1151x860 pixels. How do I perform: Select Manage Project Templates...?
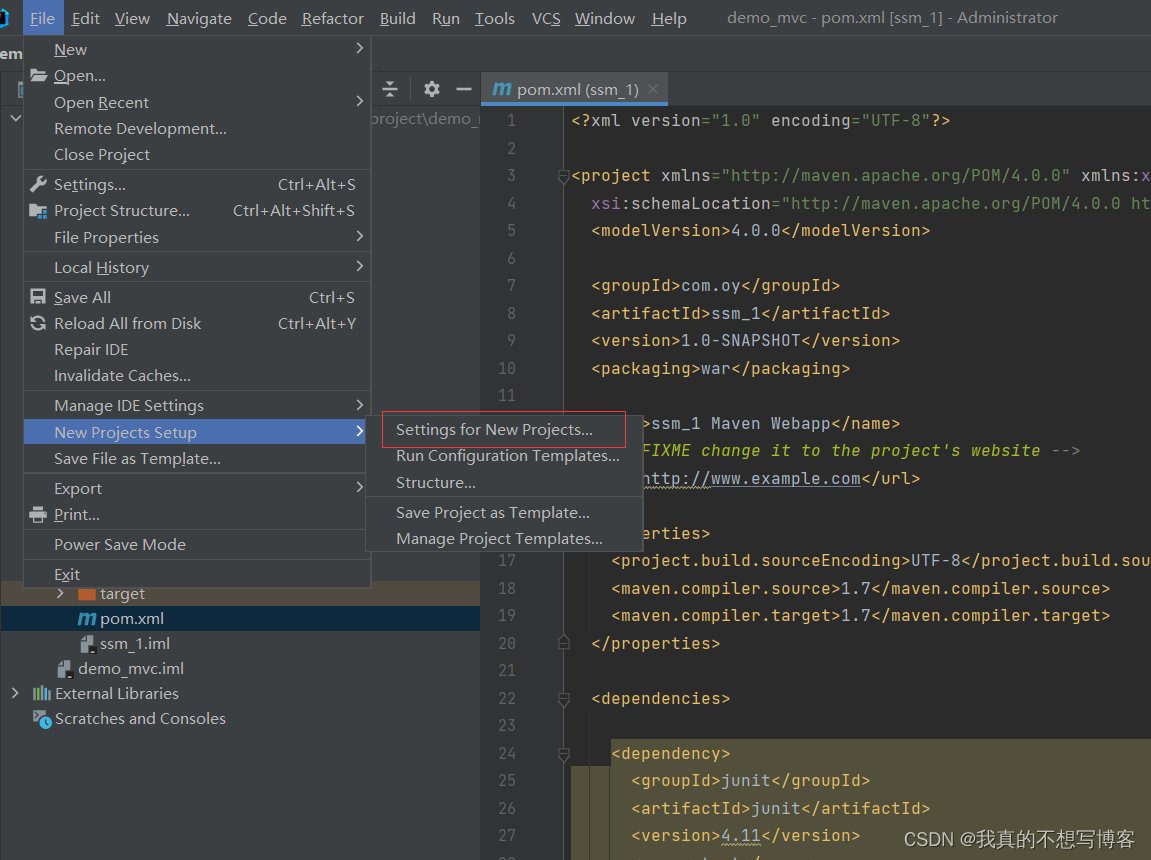[504, 539]
